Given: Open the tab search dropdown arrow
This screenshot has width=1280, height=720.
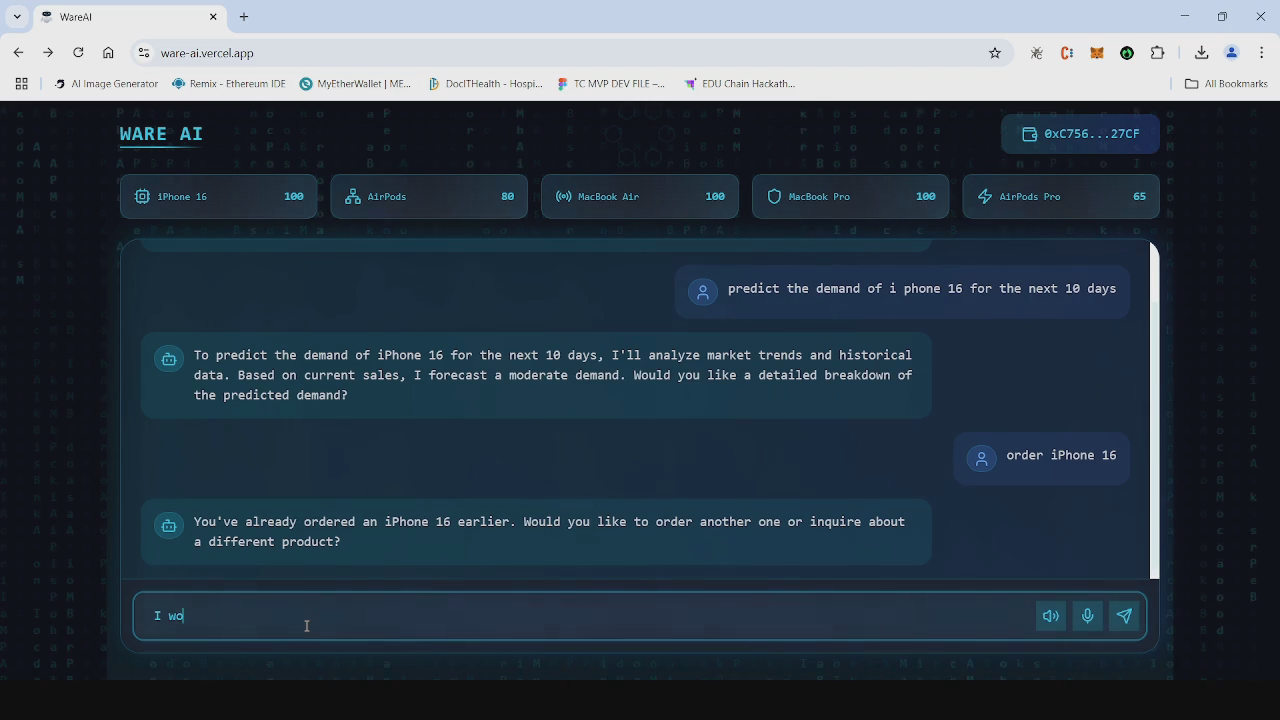Looking at the screenshot, I should click(16, 17).
